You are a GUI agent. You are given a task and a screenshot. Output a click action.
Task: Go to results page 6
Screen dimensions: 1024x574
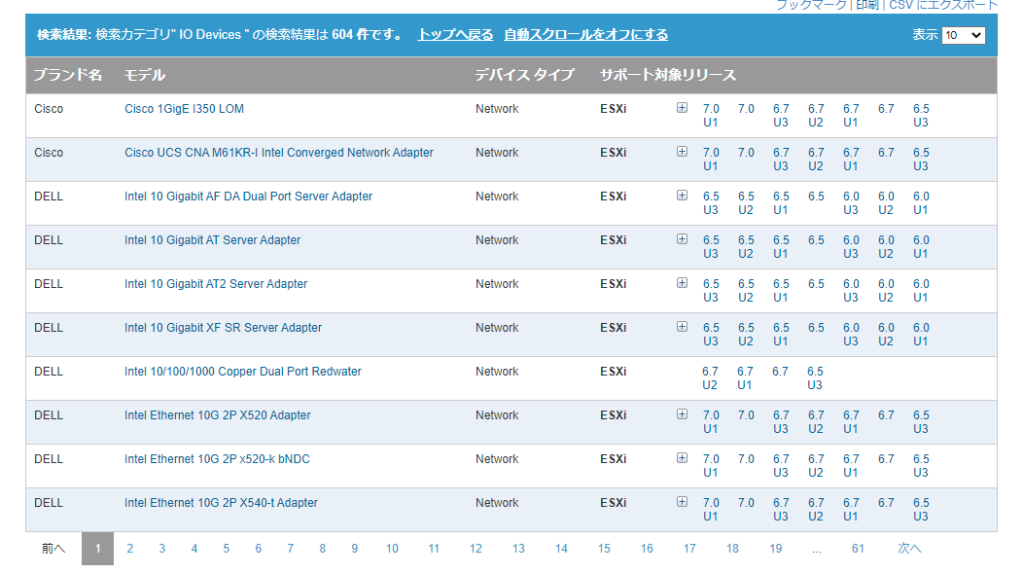point(258,549)
